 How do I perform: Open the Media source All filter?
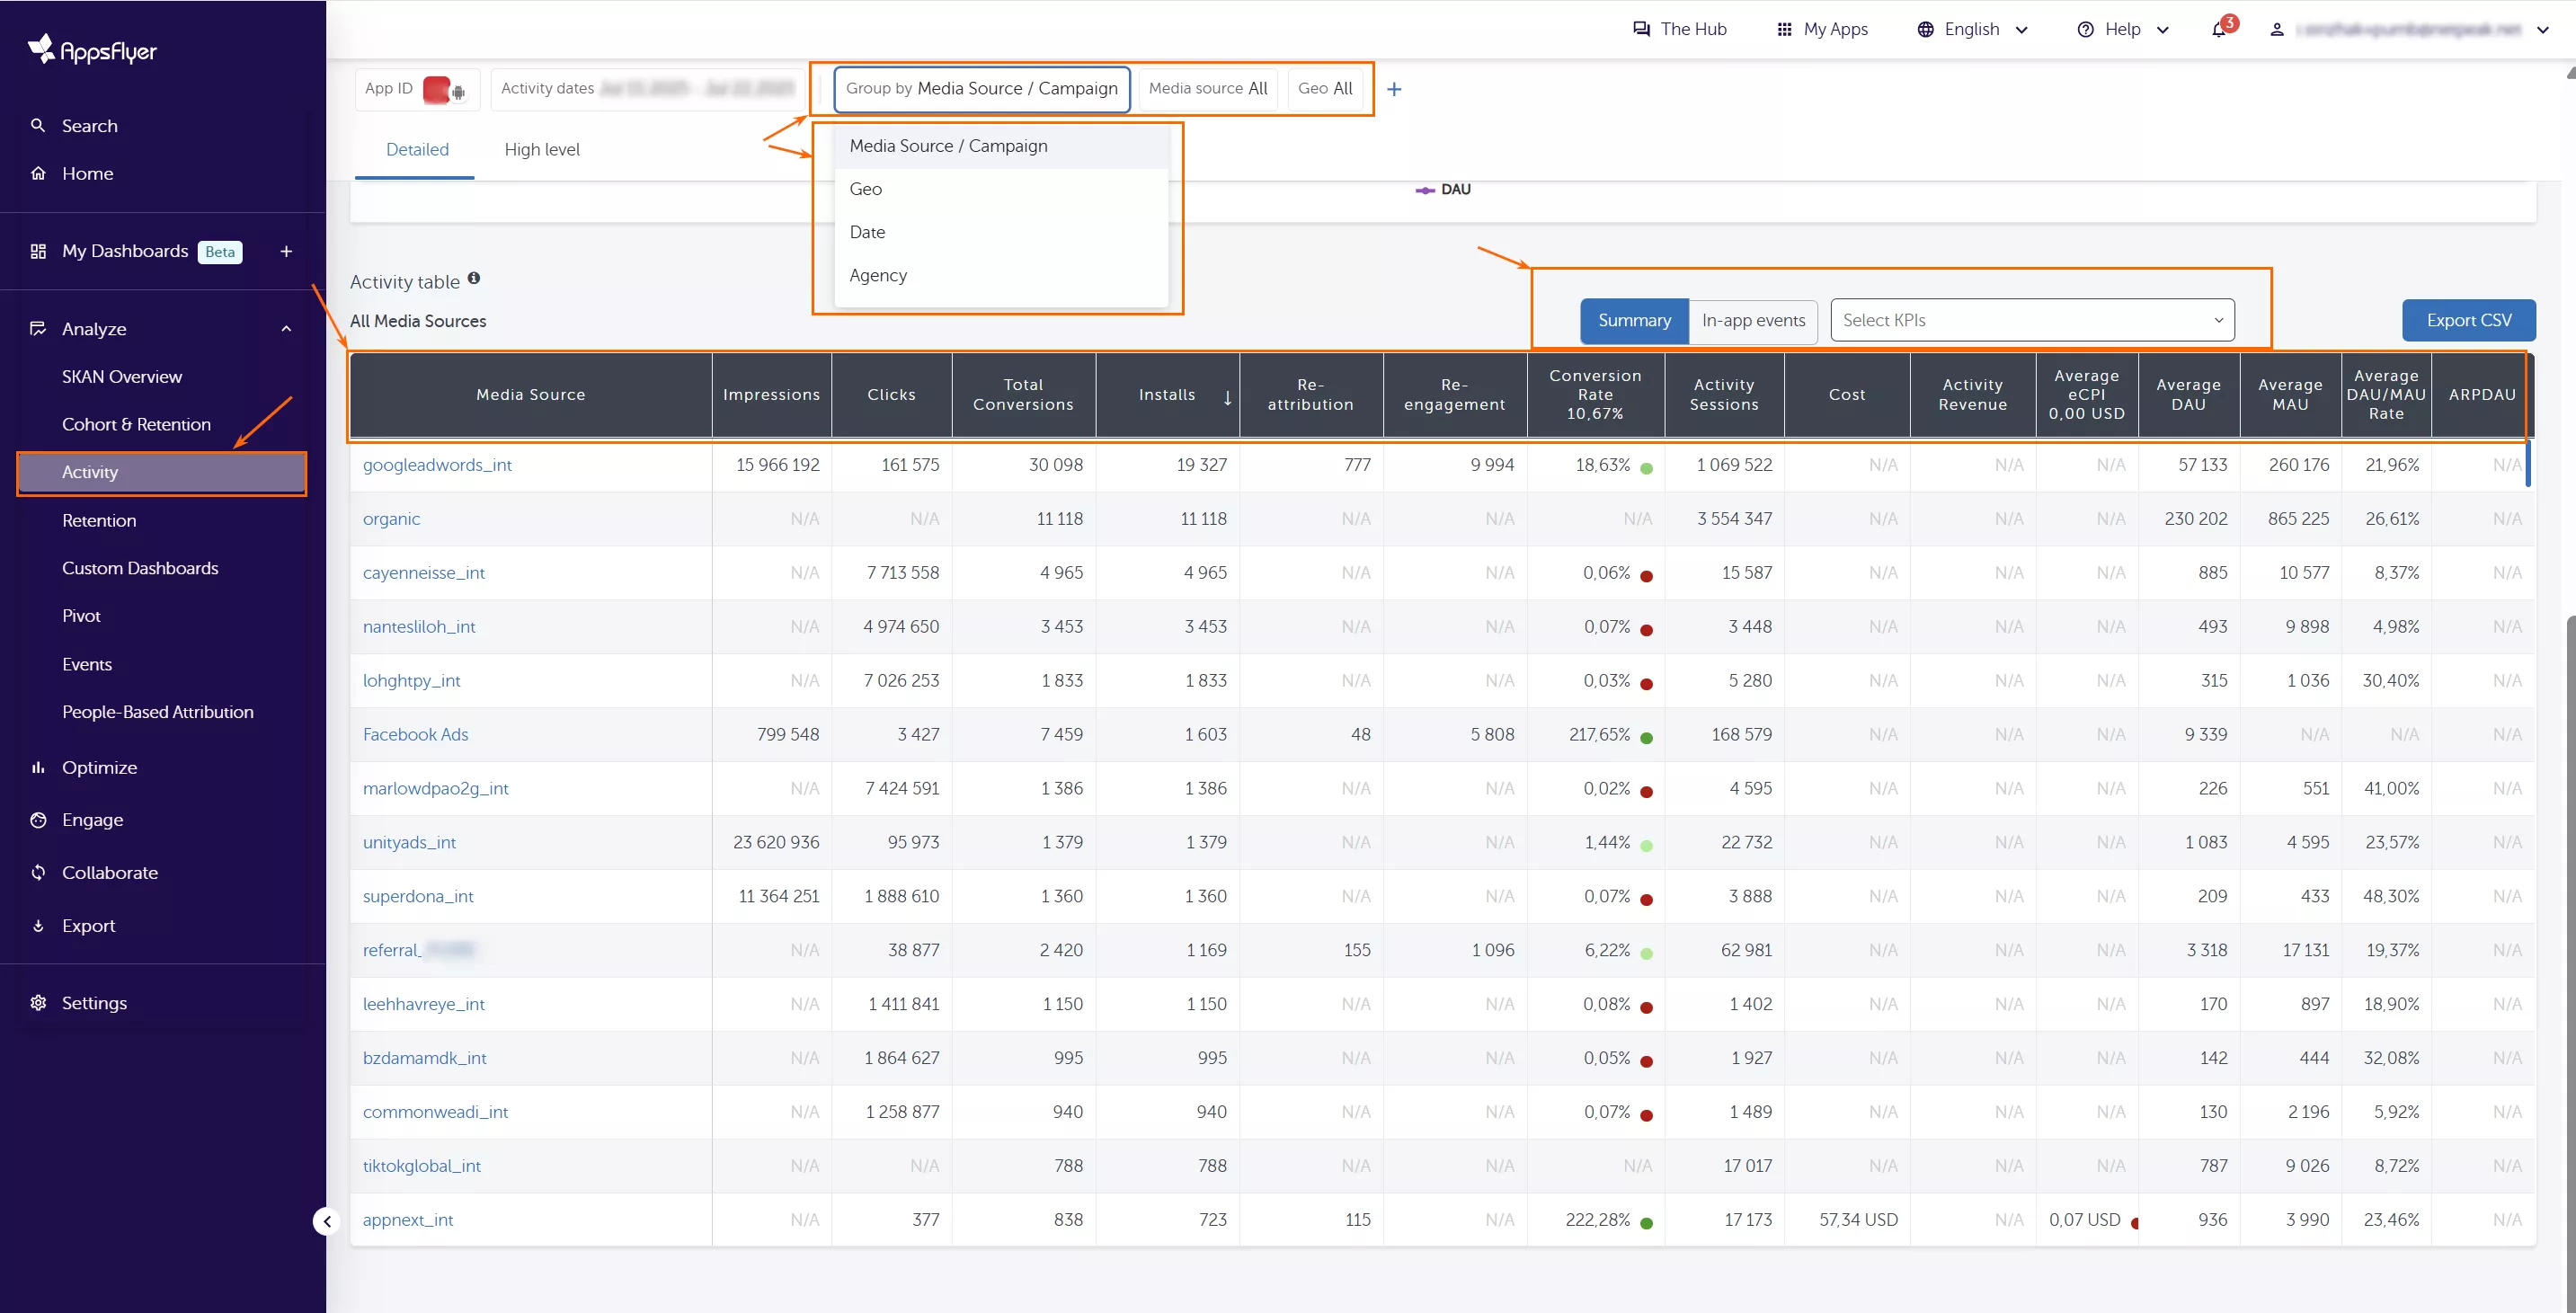point(1208,88)
